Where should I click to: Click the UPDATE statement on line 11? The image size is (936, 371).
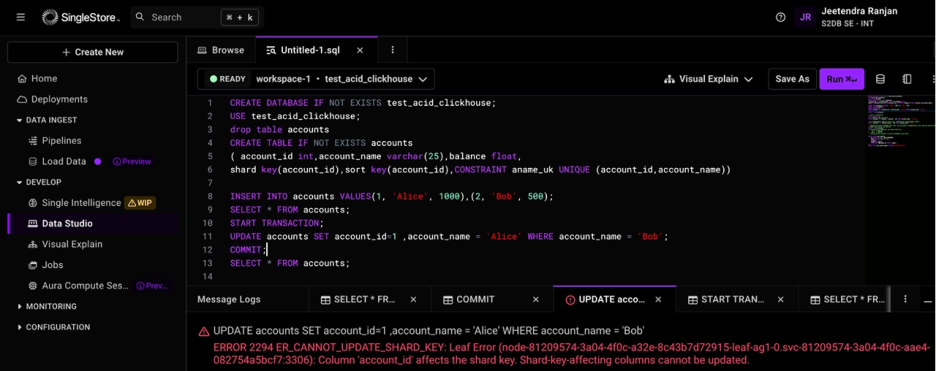pos(448,237)
